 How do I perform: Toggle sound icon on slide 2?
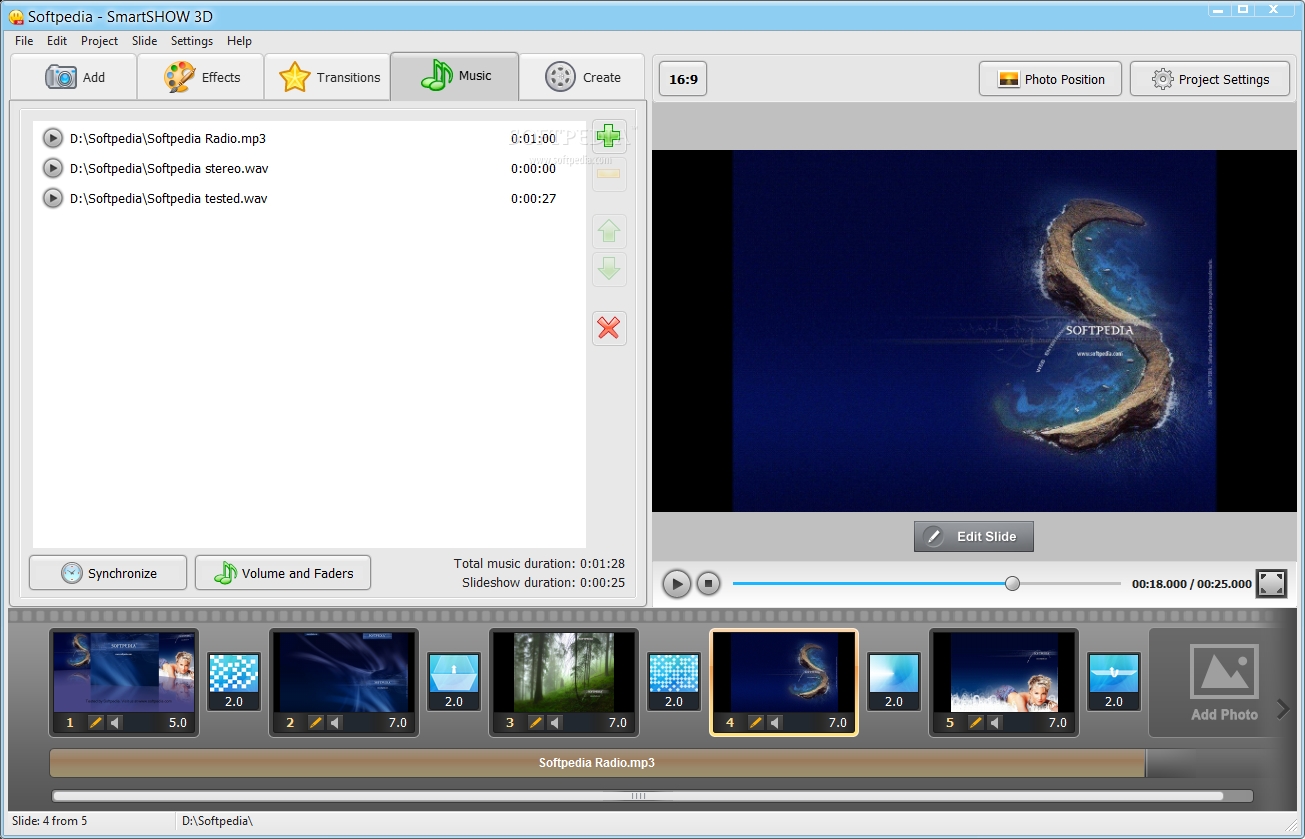335,722
